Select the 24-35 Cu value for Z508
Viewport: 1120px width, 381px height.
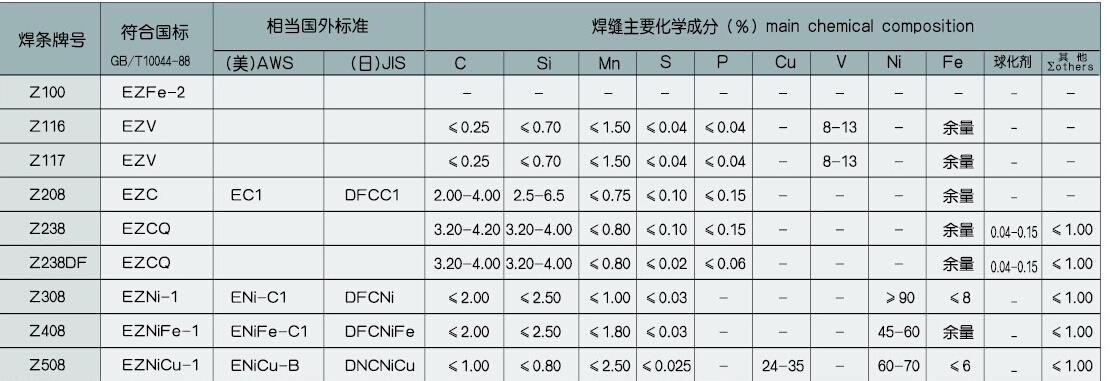[785, 366]
